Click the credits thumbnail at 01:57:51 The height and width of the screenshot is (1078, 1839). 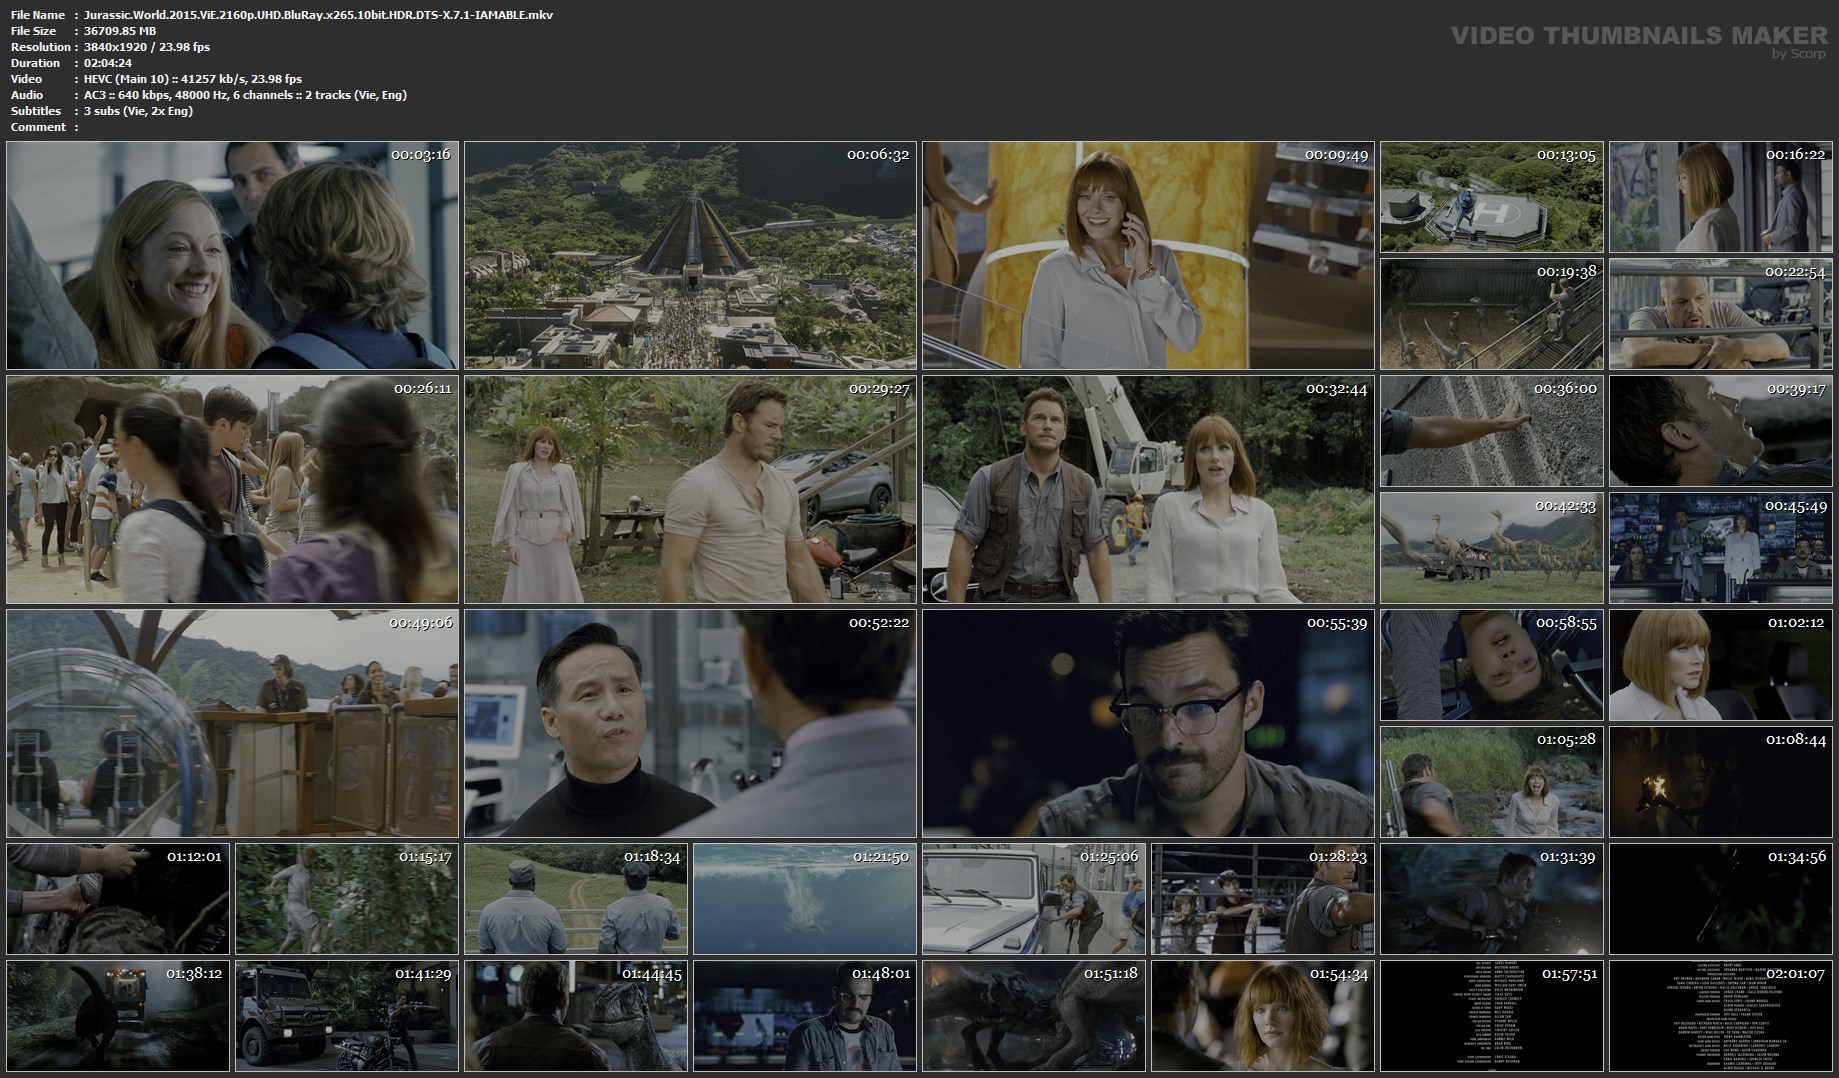1492,1016
